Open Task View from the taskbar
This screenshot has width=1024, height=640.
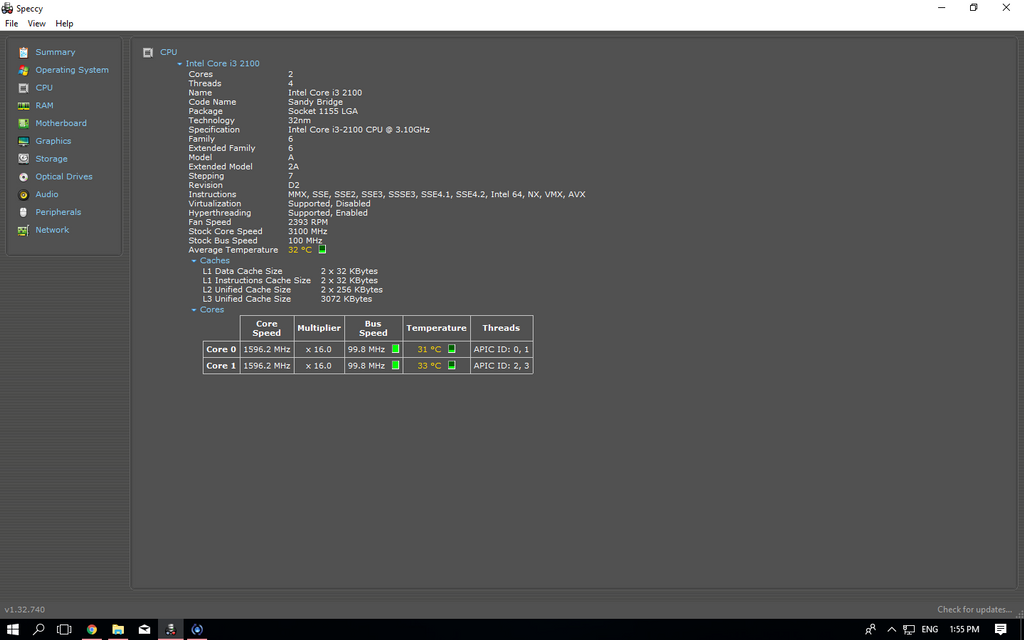[64, 630]
